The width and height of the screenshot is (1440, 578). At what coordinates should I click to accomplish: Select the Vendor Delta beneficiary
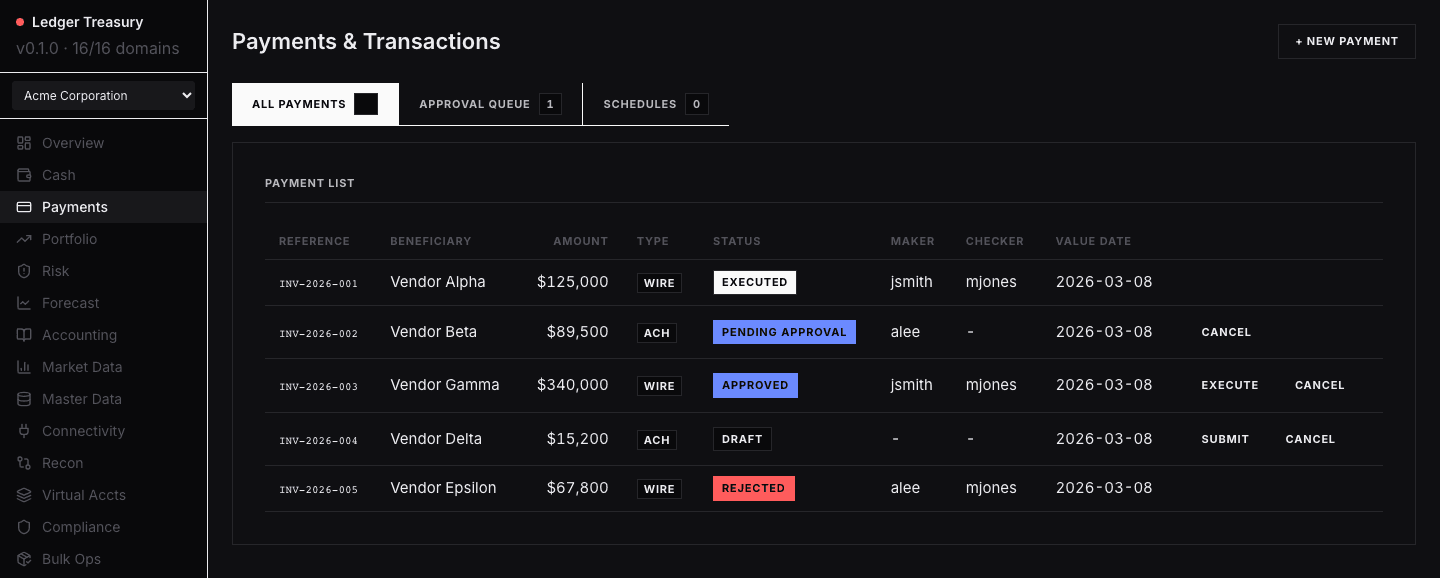click(436, 439)
